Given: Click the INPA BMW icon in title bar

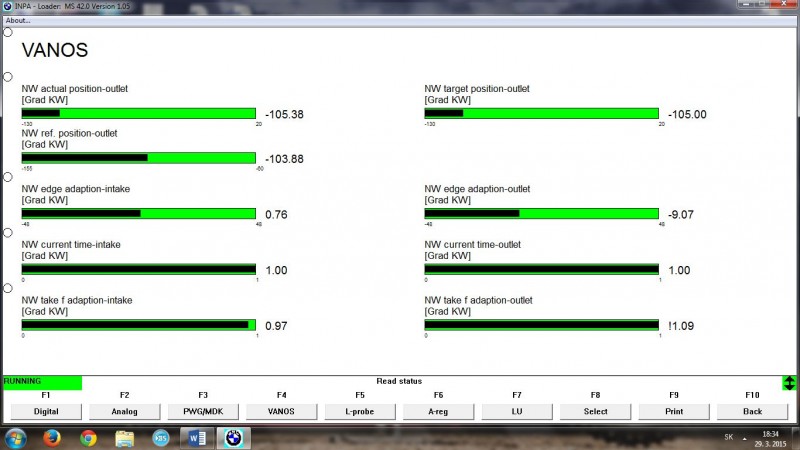Looking at the screenshot, I should pos(7,6).
